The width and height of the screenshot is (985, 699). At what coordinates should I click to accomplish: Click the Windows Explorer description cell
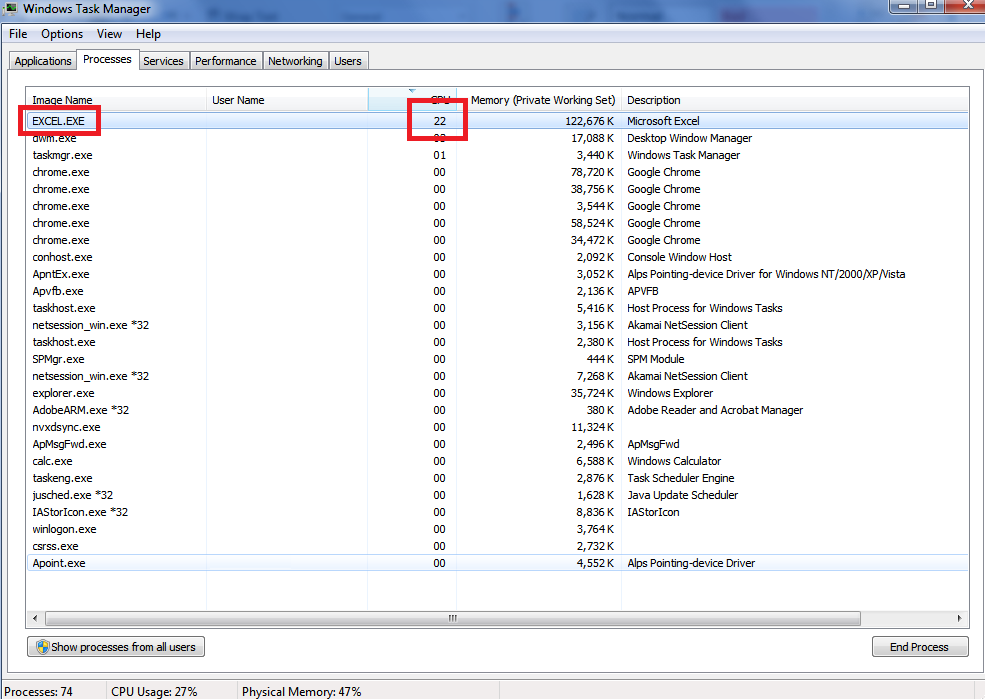tap(670, 393)
